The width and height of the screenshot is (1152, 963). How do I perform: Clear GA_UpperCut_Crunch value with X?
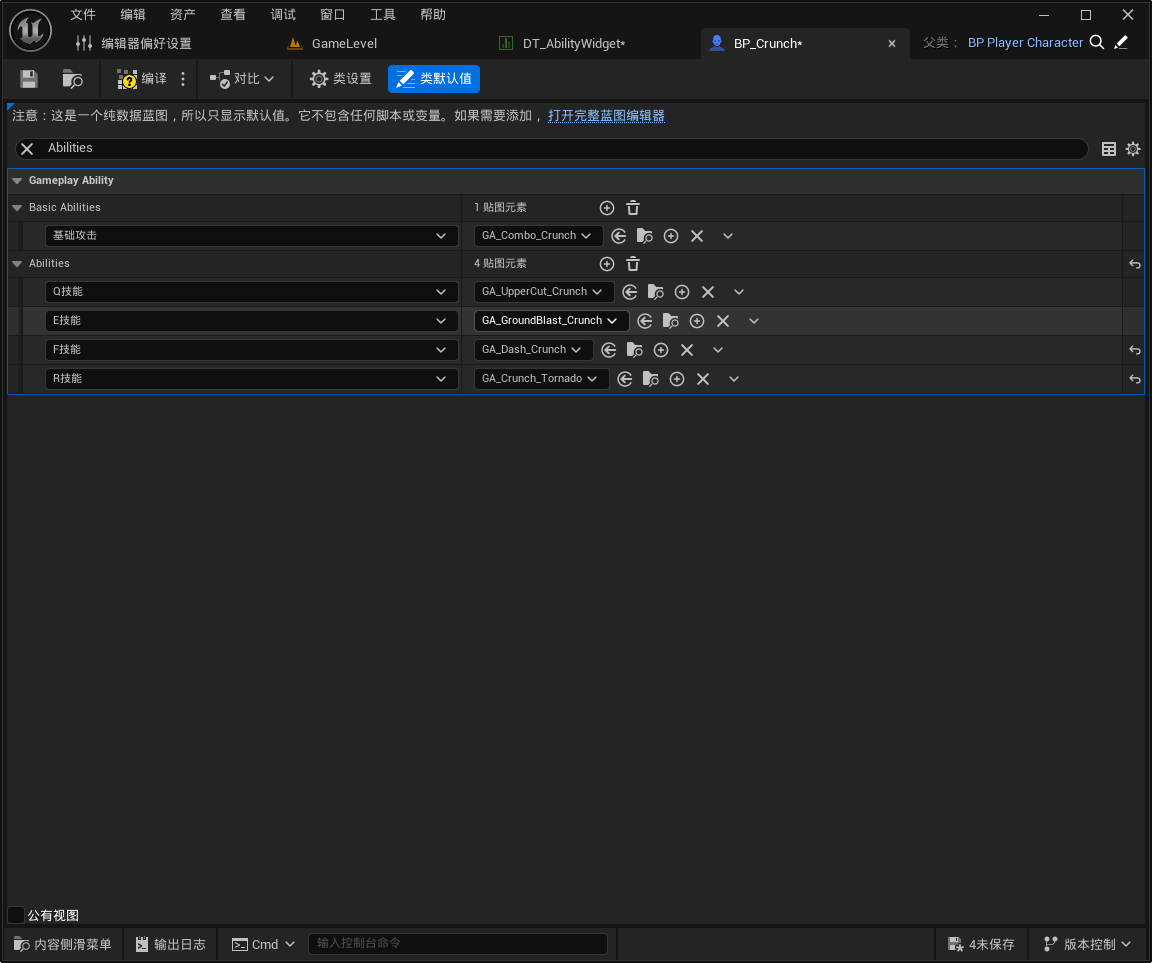pos(708,292)
